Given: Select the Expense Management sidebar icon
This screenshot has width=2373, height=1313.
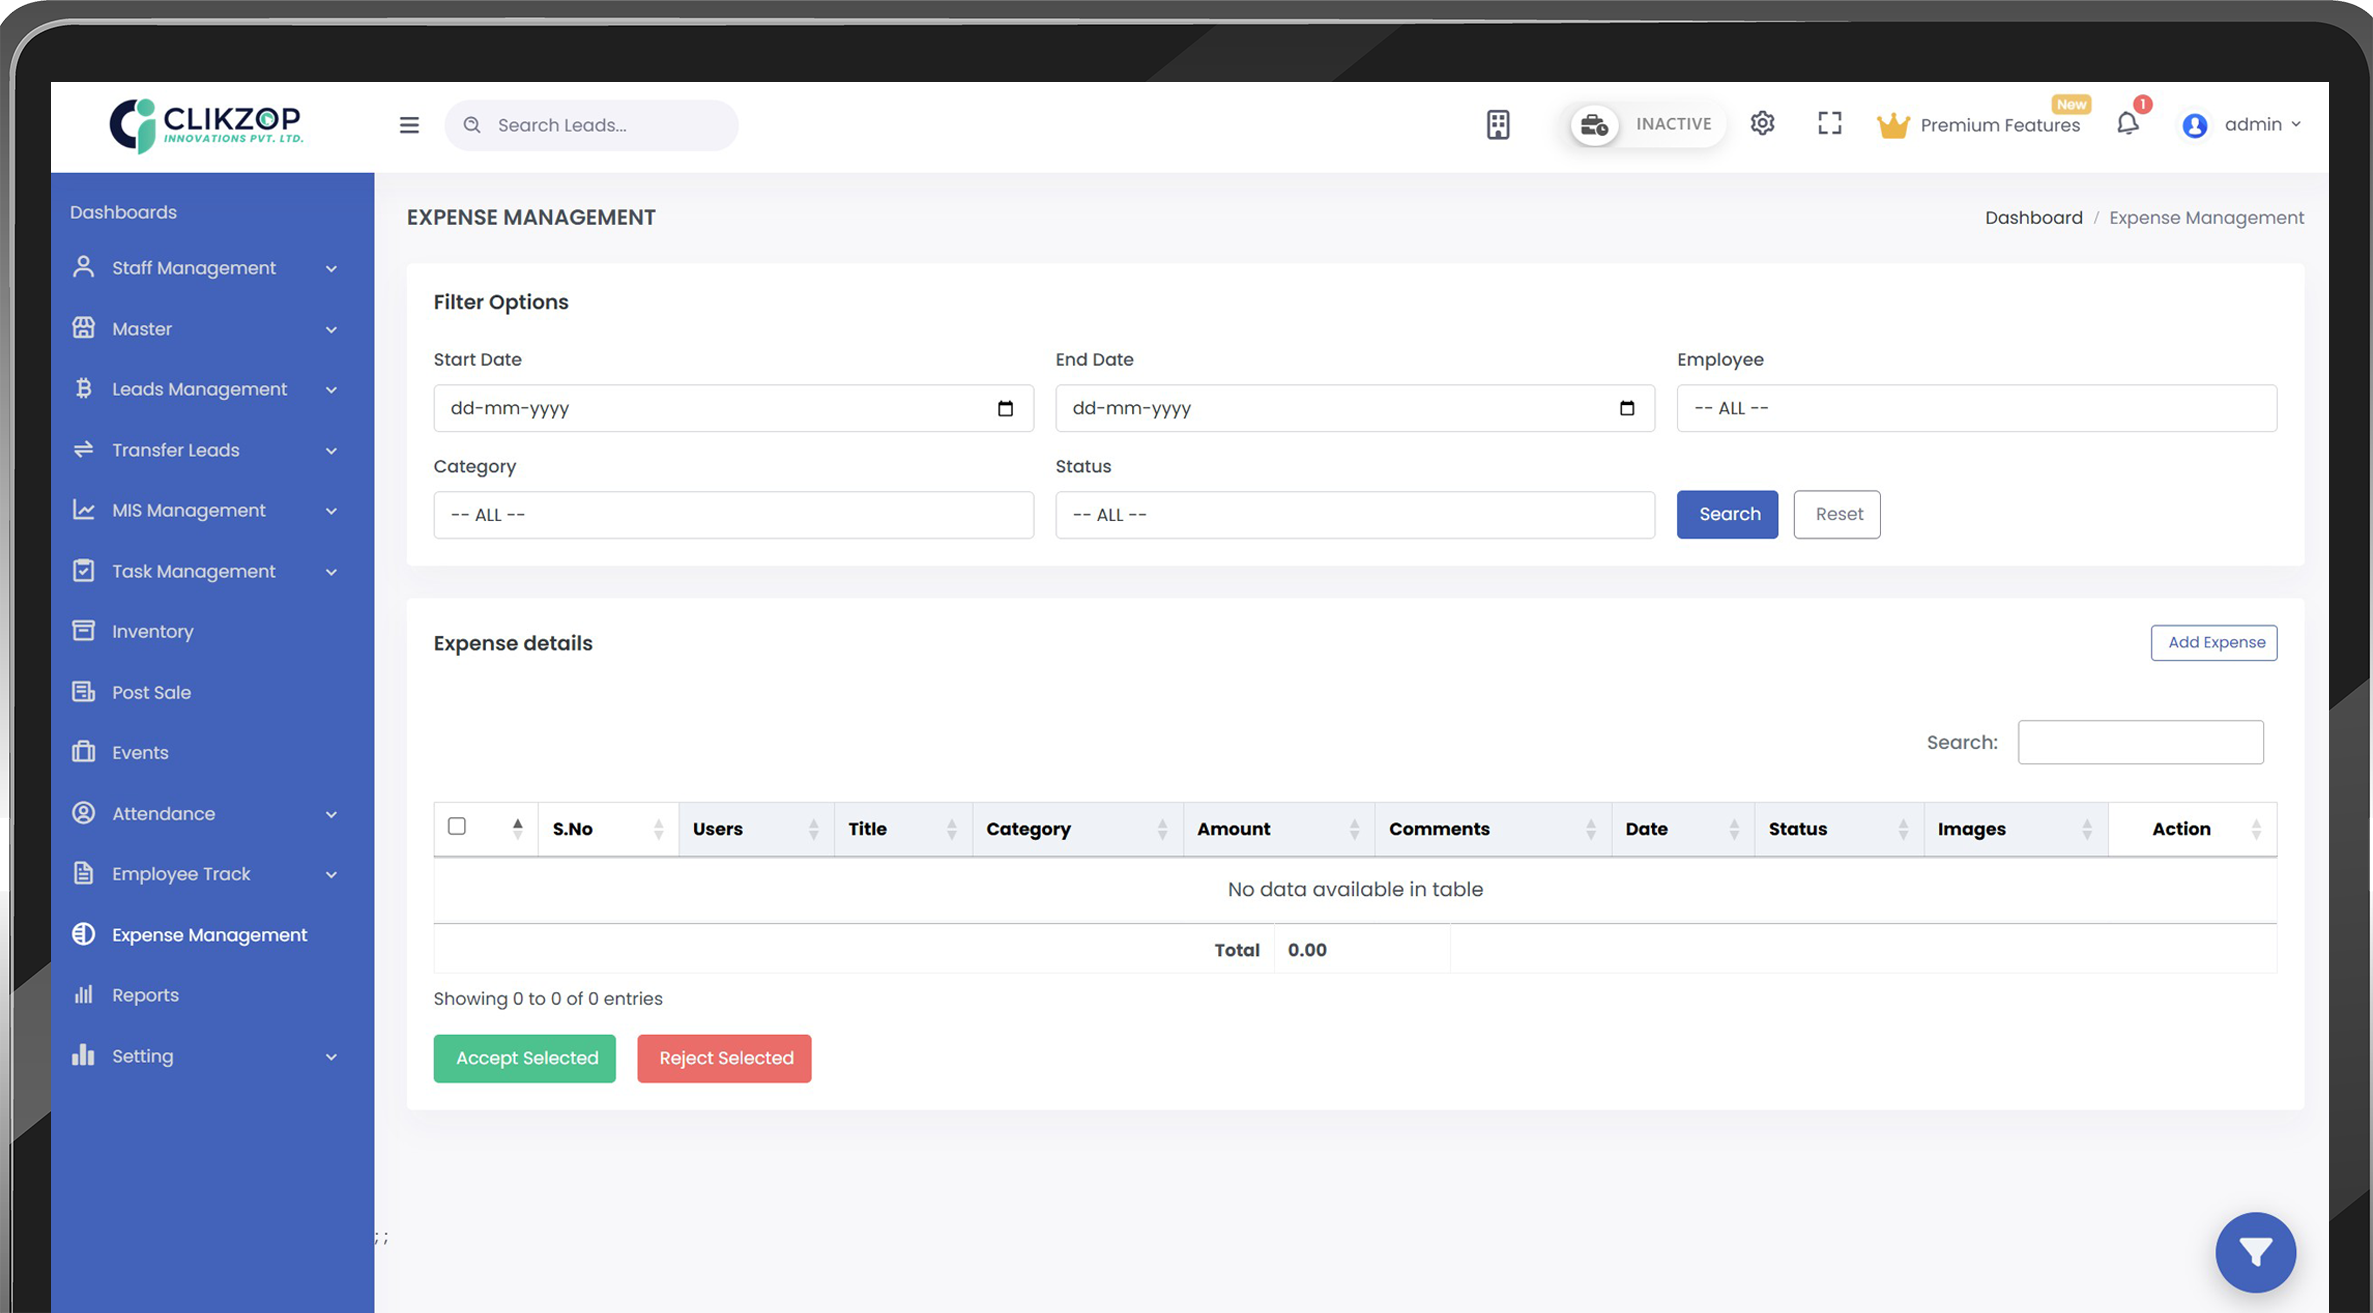Looking at the screenshot, I should pos(84,934).
